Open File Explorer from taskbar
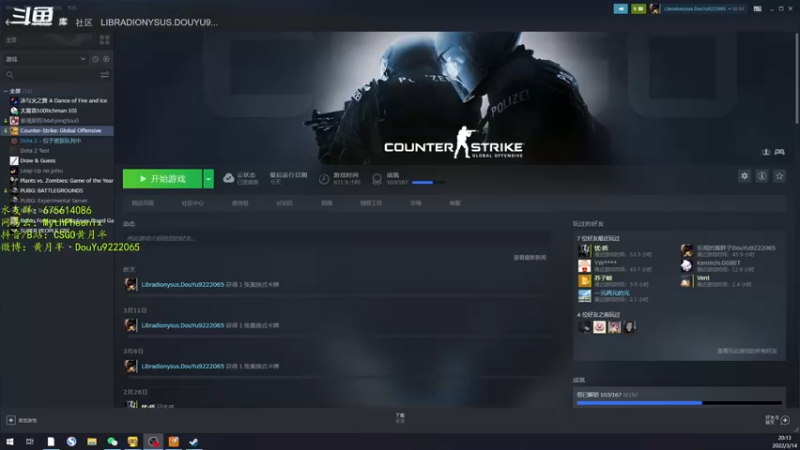The height and width of the screenshot is (450, 800). point(92,442)
